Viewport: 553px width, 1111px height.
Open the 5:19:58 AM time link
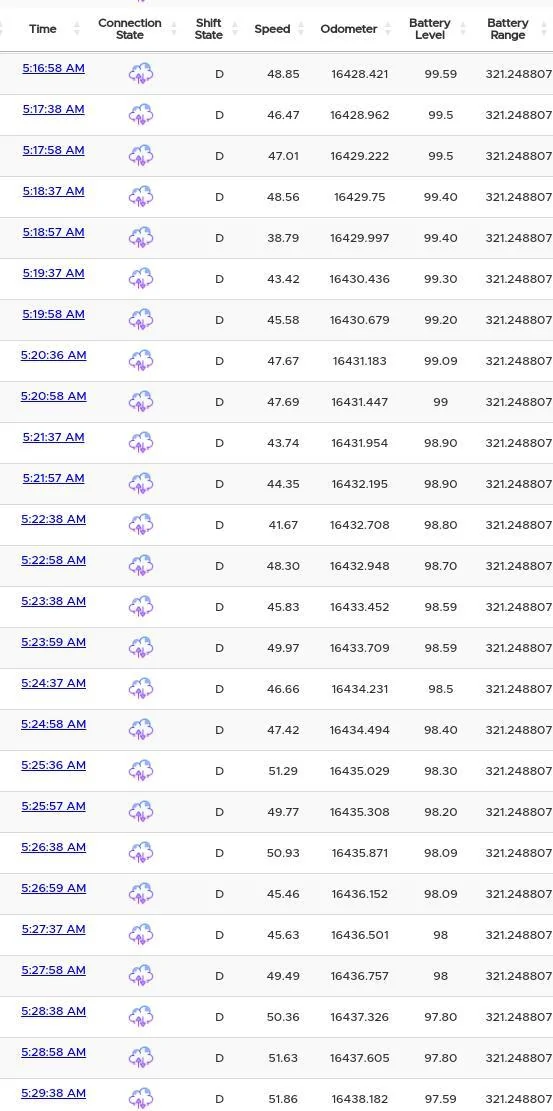click(x=53, y=314)
